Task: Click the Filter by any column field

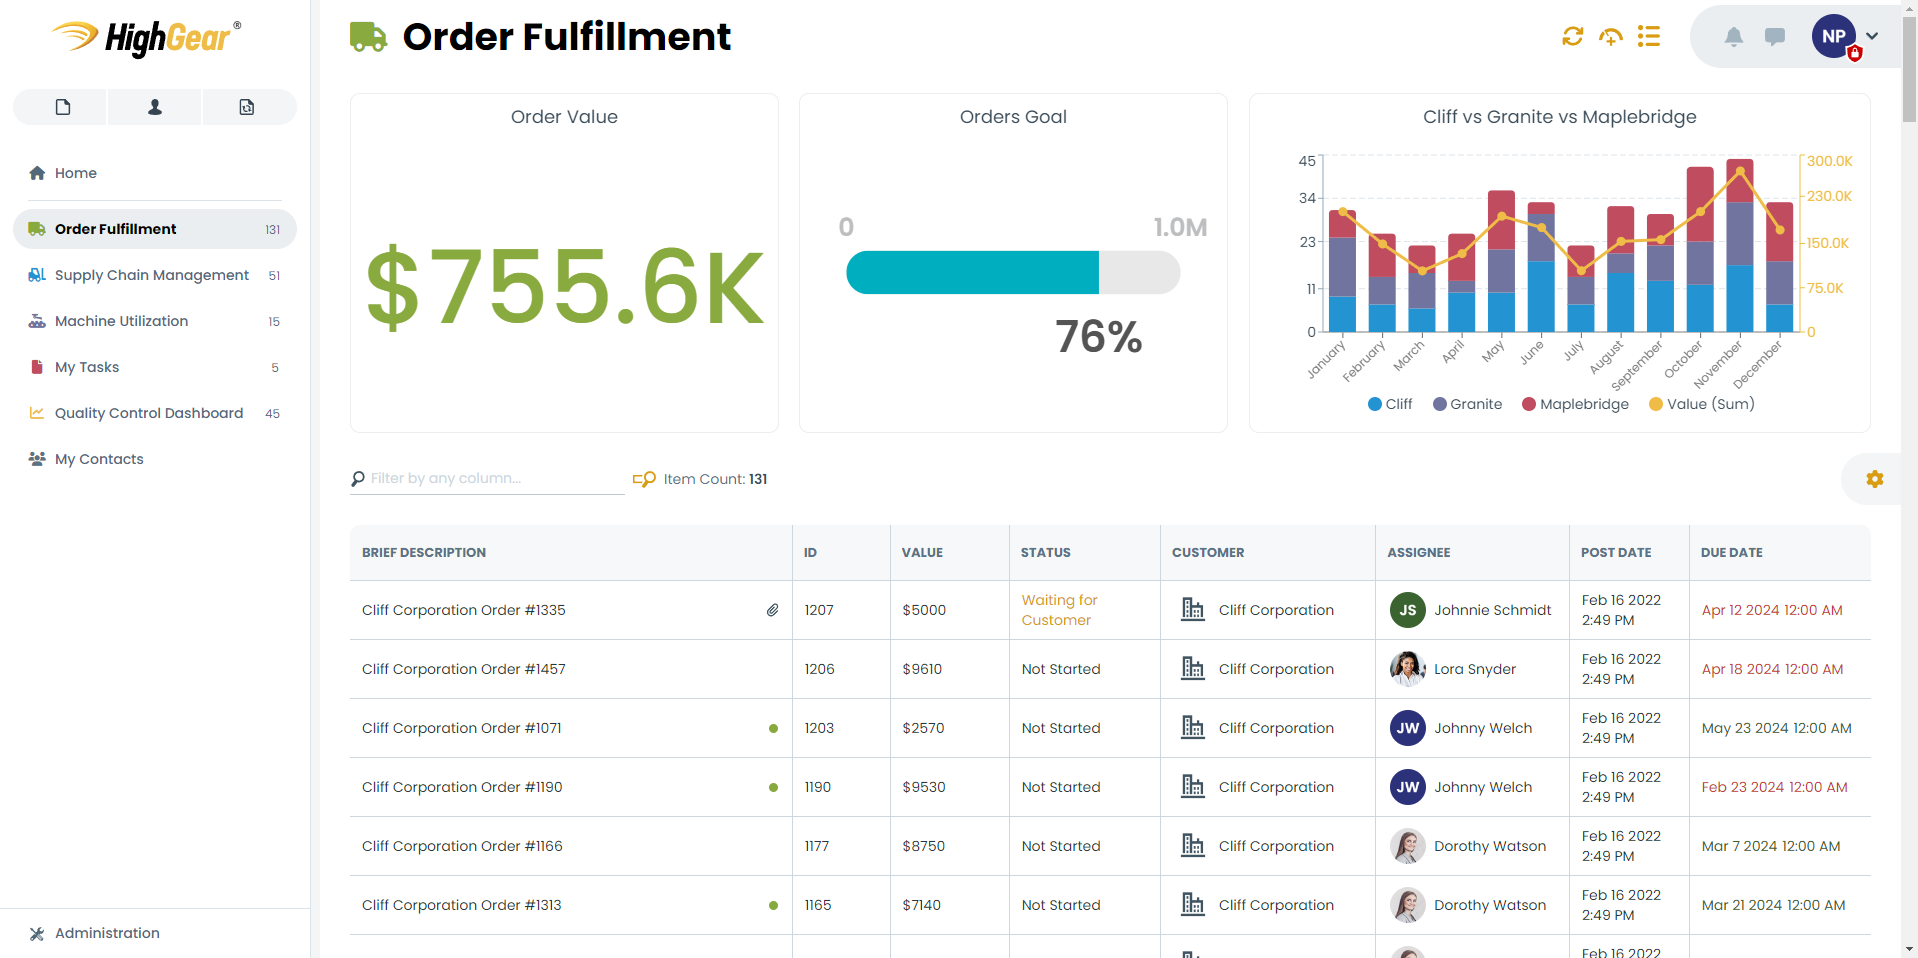Action: coord(487,479)
